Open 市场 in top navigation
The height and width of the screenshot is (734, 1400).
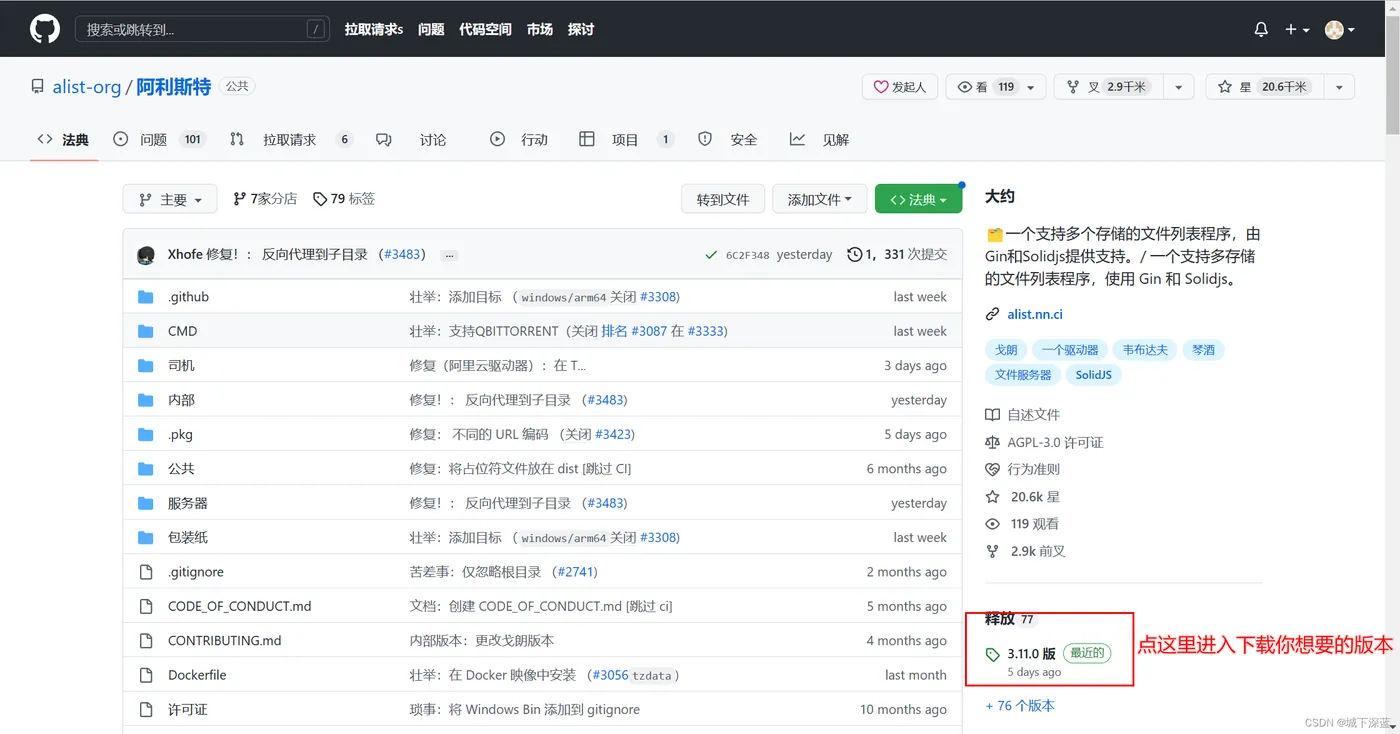tap(540, 29)
